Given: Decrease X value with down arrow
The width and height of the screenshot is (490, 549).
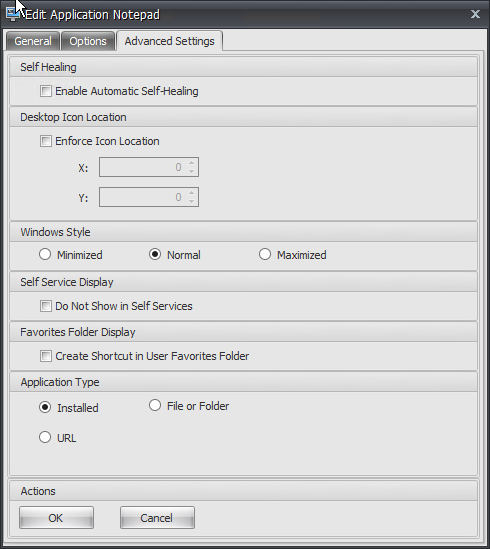Looking at the screenshot, I should coord(191,171).
